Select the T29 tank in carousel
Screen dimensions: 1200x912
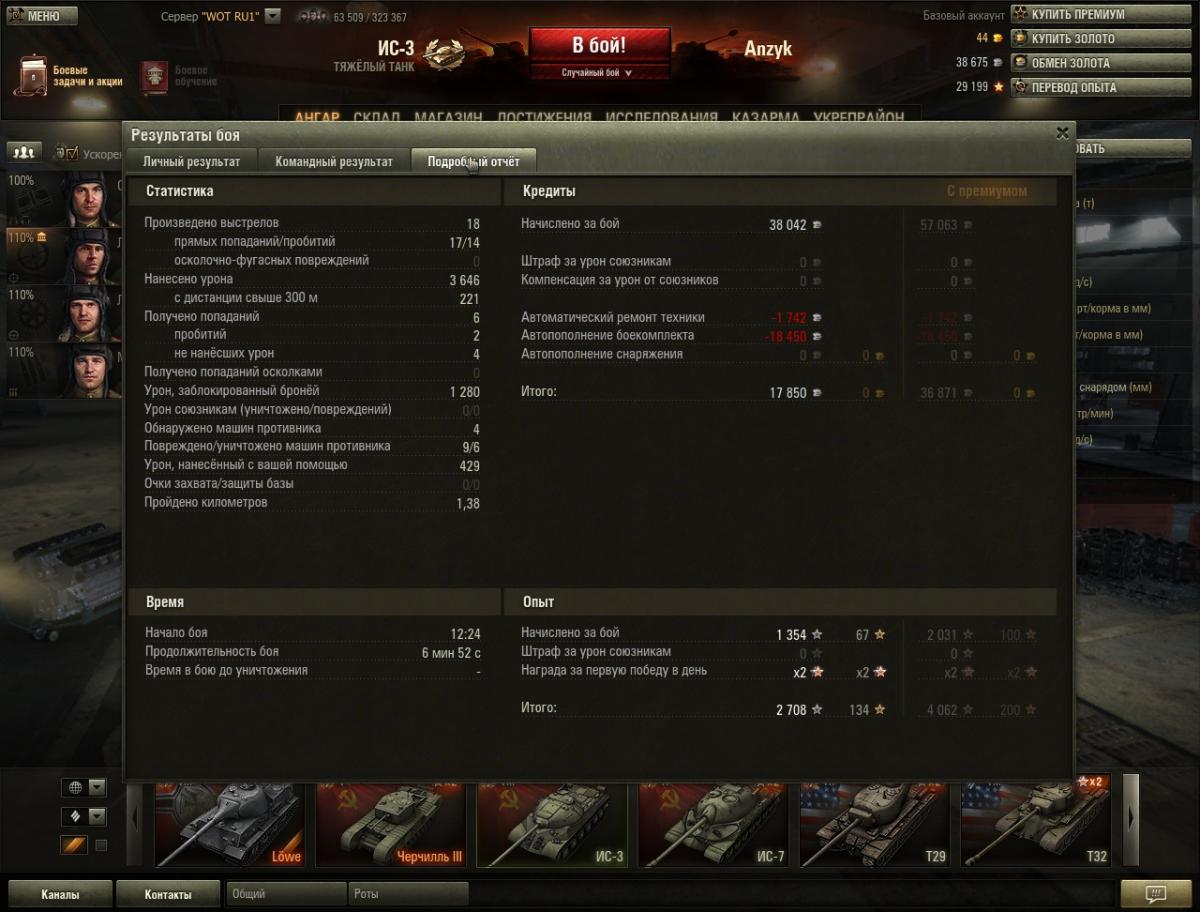[875, 823]
